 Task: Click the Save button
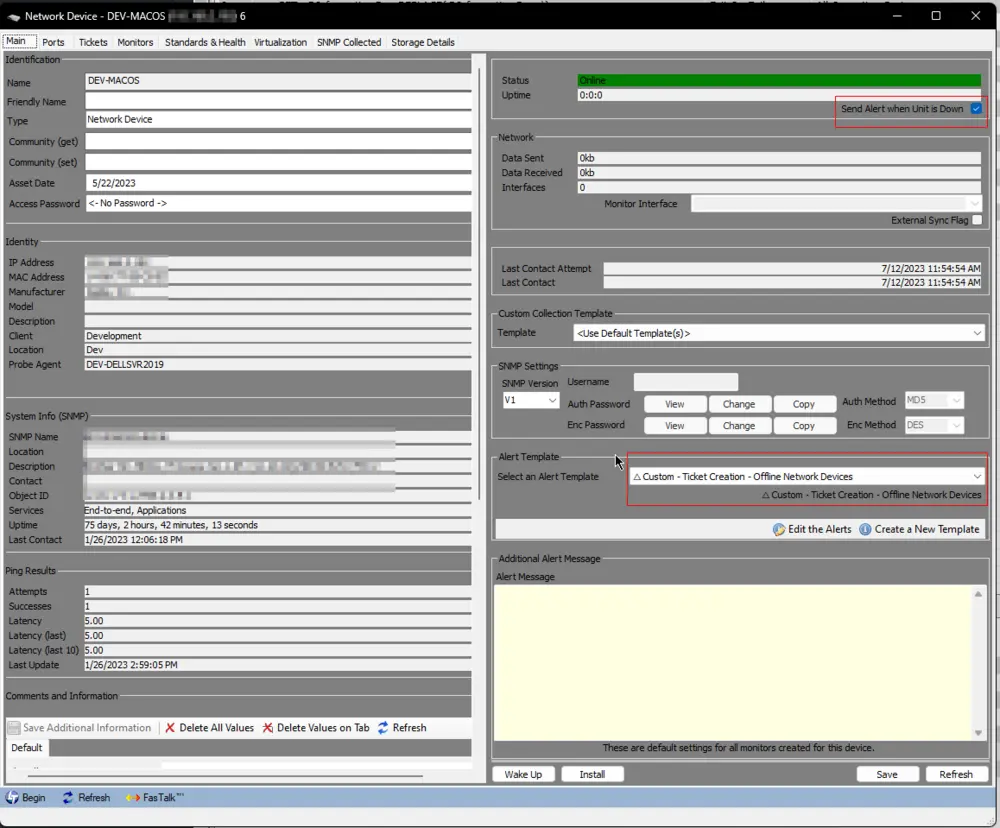886,774
